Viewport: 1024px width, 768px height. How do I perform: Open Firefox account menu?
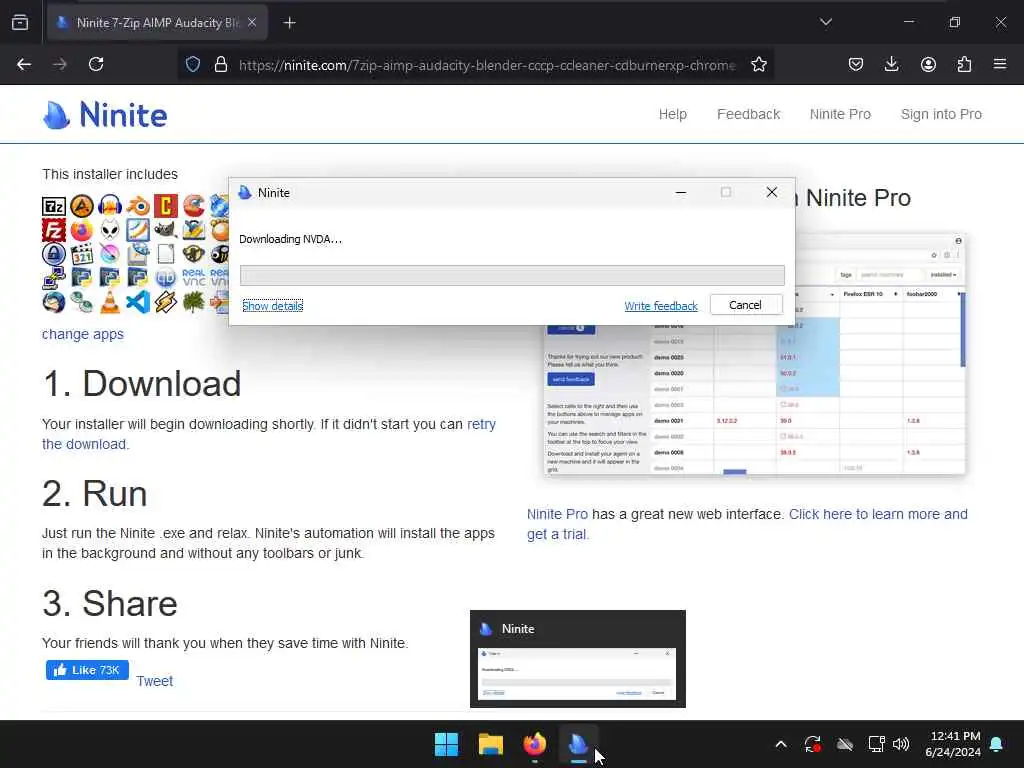pos(928,64)
